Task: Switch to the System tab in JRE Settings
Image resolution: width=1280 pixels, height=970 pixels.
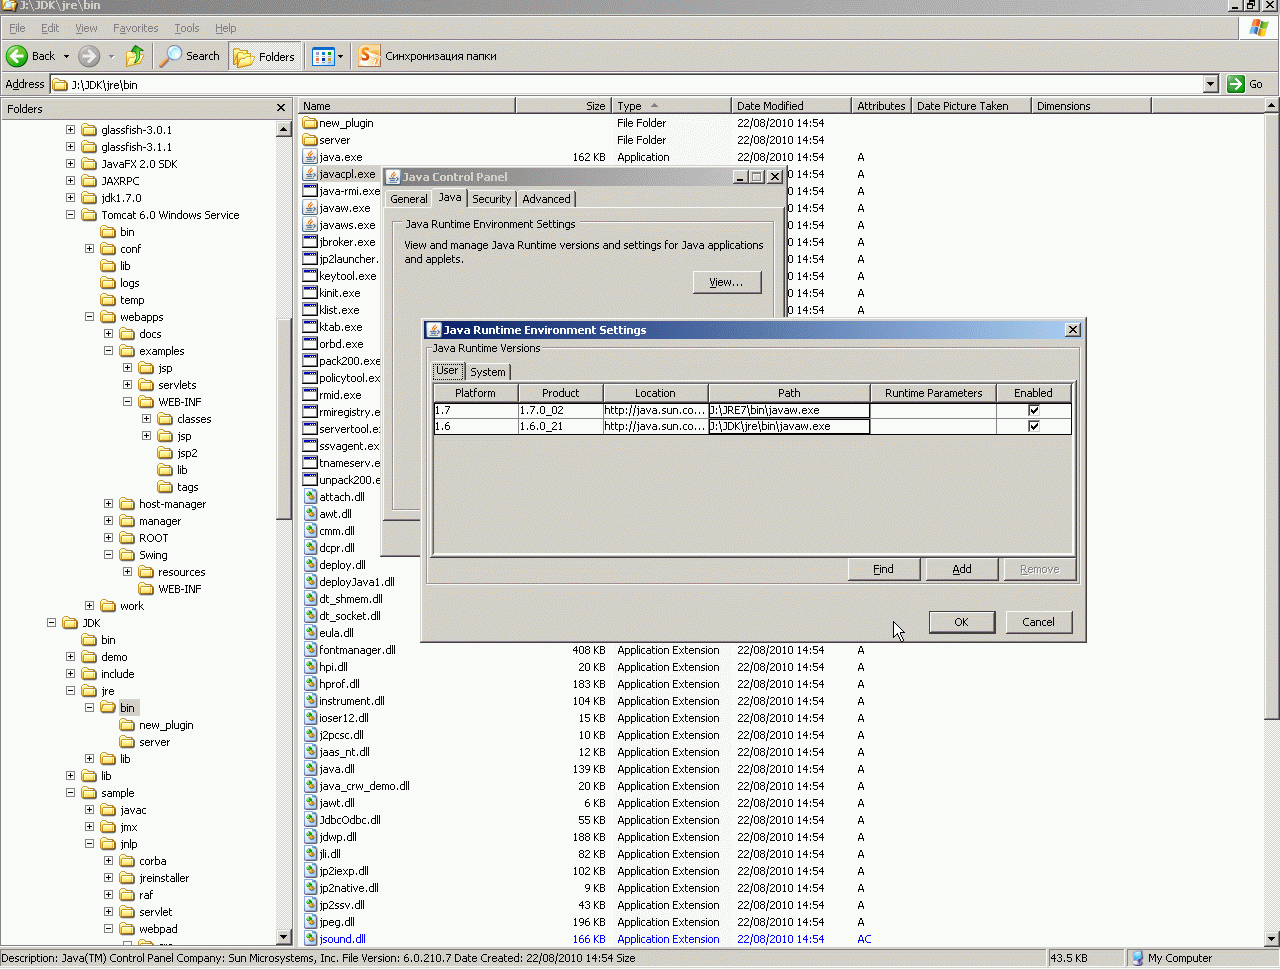Action: pos(488,372)
